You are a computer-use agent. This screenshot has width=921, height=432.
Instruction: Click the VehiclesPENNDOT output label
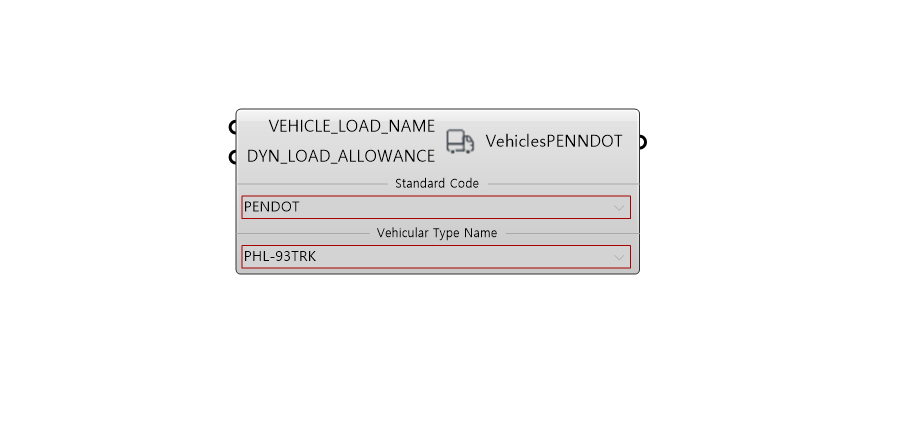click(554, 142)
